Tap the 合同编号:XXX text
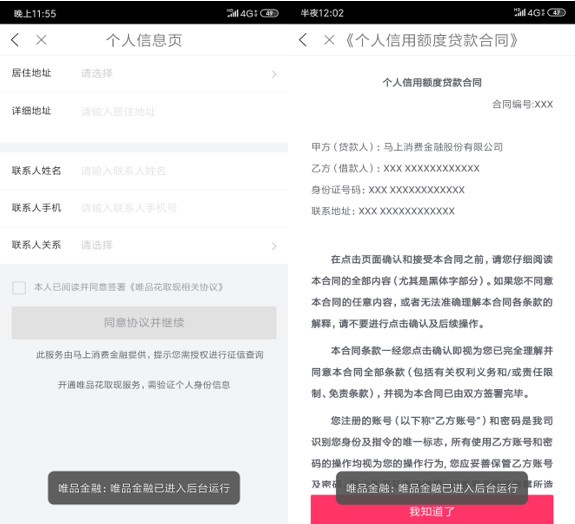 [522, 105]
